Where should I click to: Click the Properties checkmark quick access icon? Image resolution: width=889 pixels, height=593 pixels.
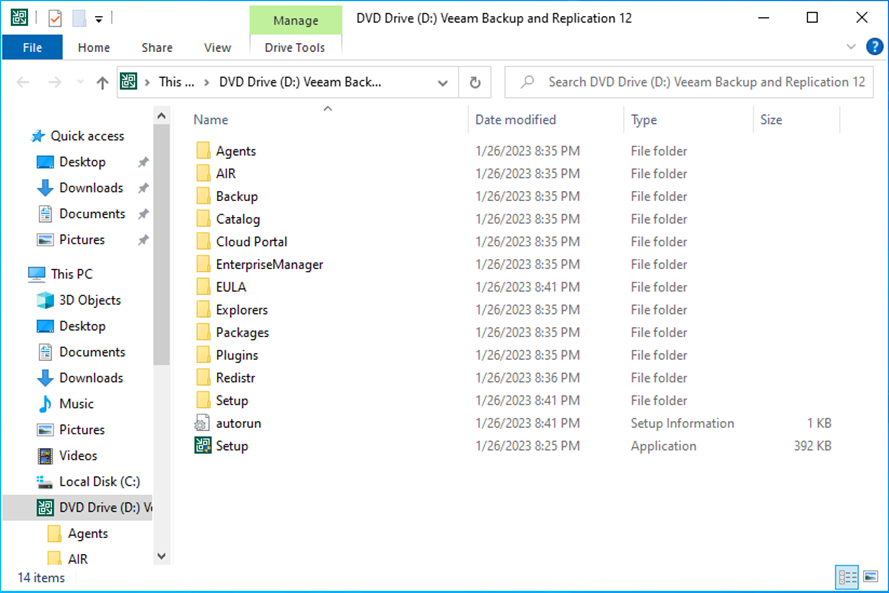(55, 19)
